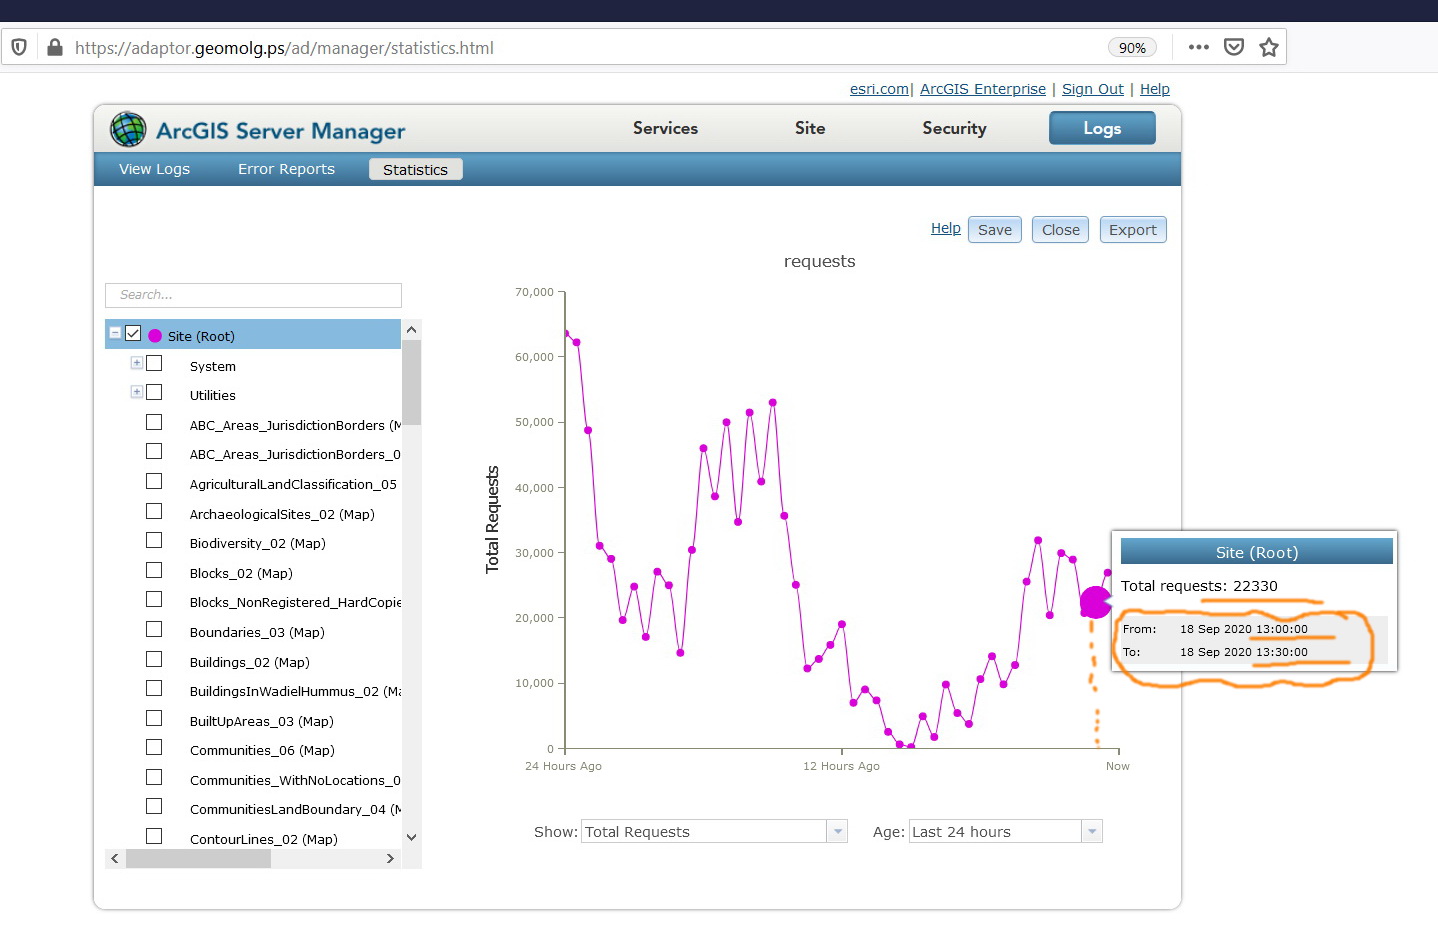Click the 90% zoom level indicator

tap(1132, 47)
